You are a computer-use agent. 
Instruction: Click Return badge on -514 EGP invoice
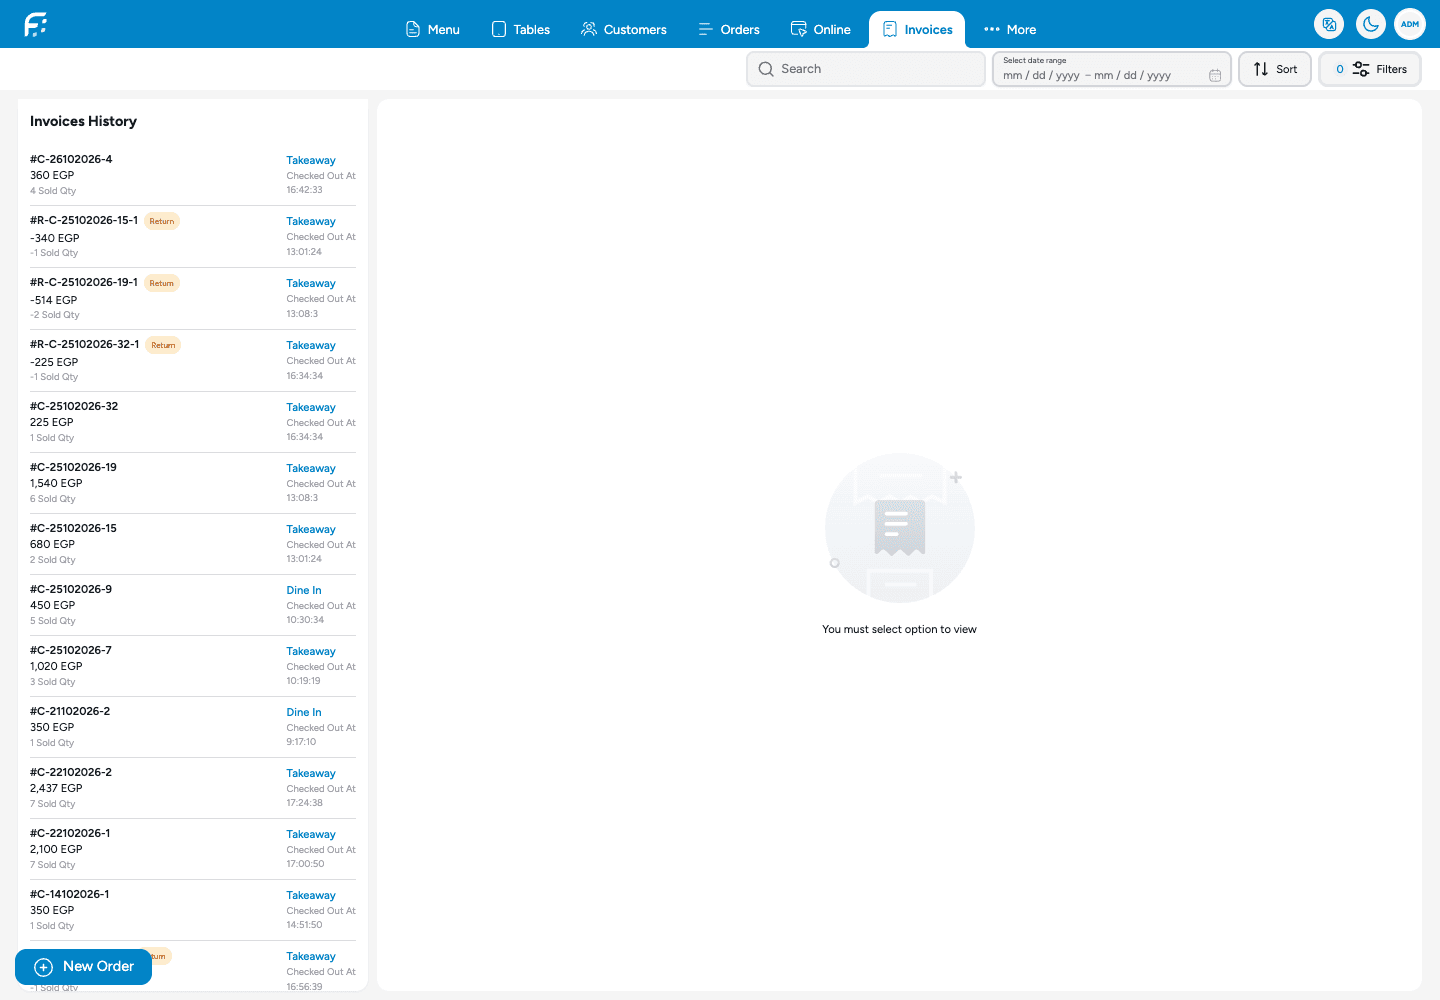162,283
